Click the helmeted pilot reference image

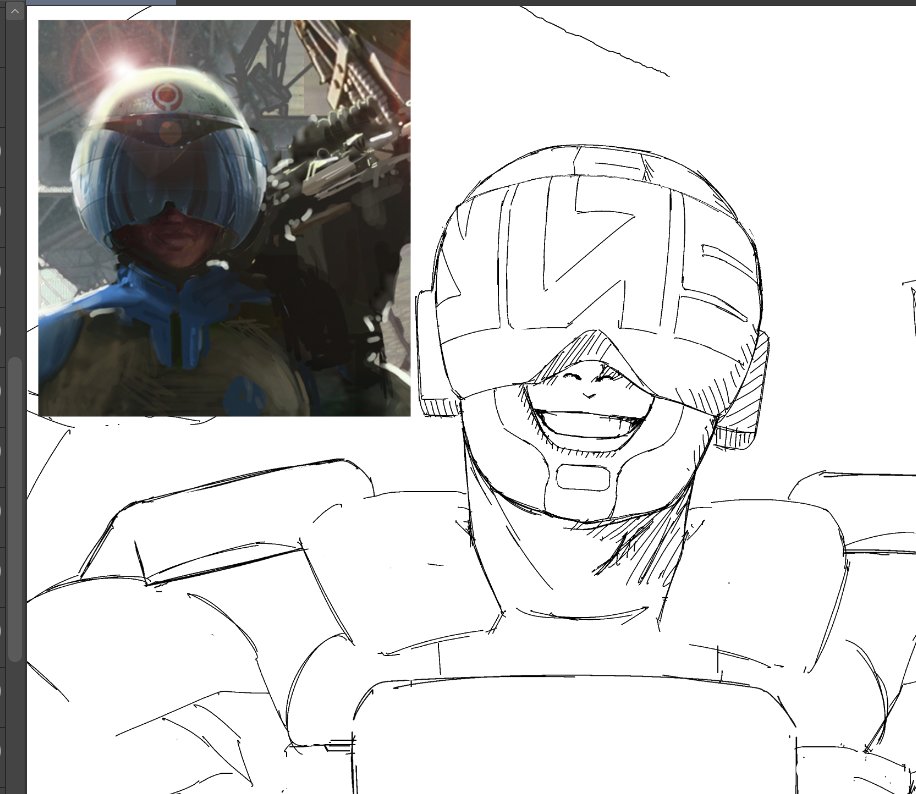224,218
